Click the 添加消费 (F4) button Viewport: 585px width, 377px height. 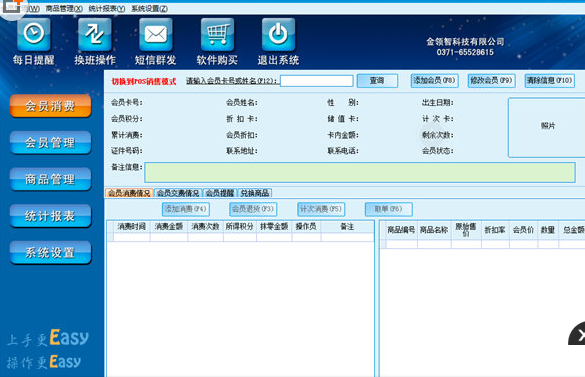[186, 209]
